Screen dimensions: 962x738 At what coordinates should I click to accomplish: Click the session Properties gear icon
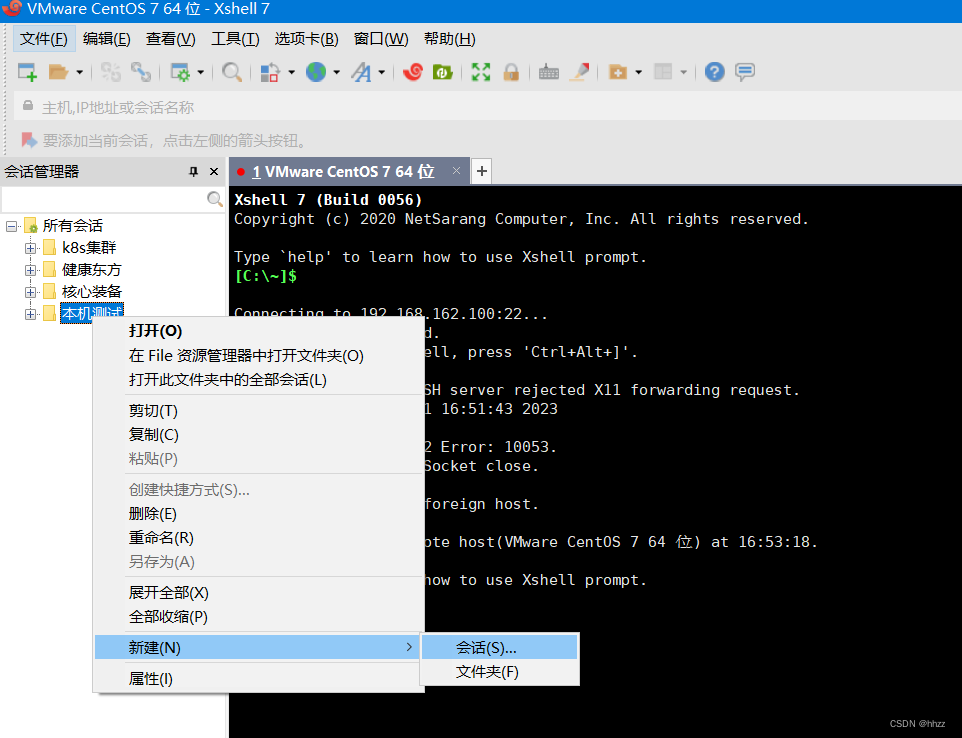182,71
